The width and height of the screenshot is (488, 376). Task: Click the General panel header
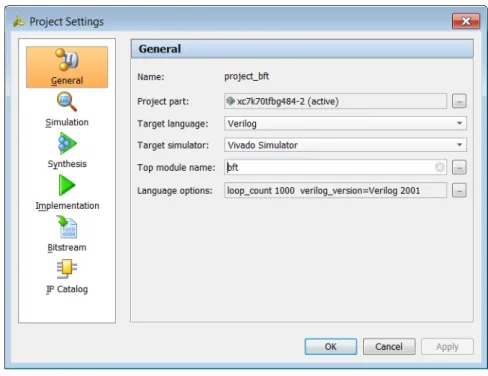(302, 49)
